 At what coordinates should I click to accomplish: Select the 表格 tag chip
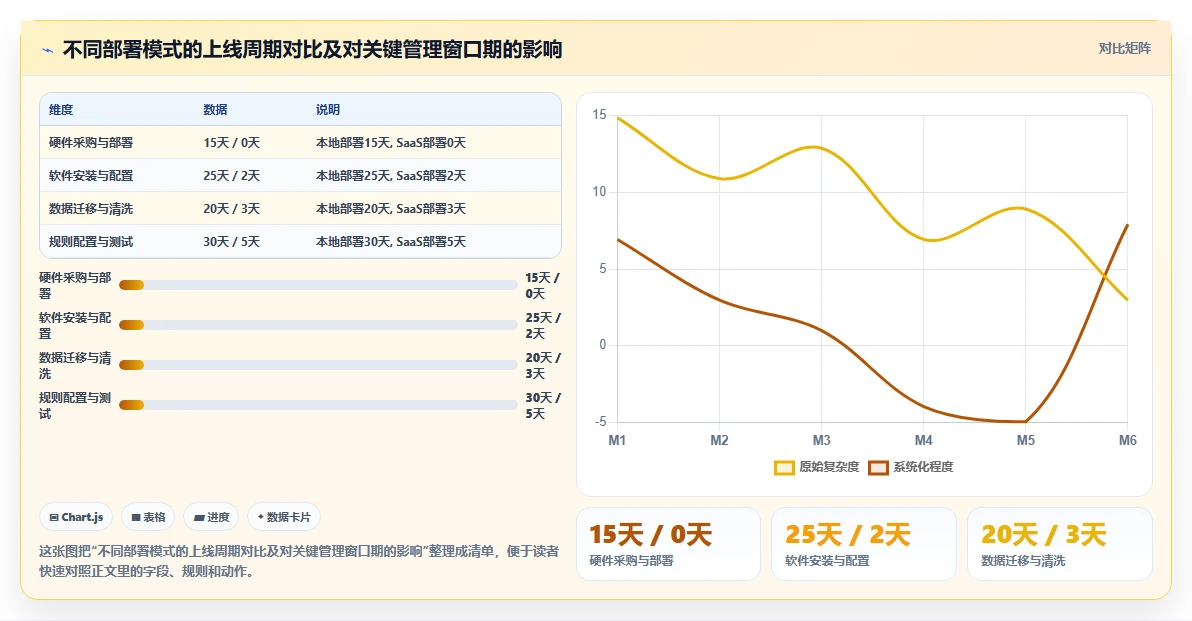[148, 517]
